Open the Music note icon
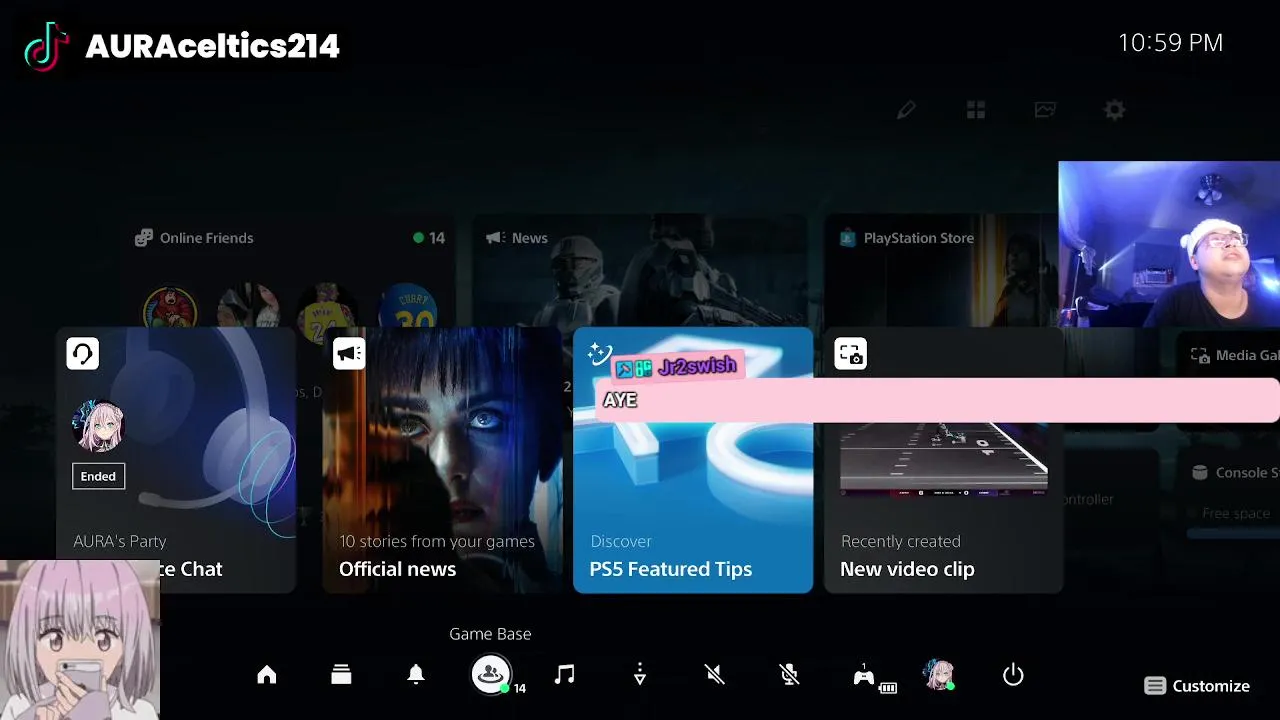The height and width of the screenshot is (720, 1280). click(565, 675)
